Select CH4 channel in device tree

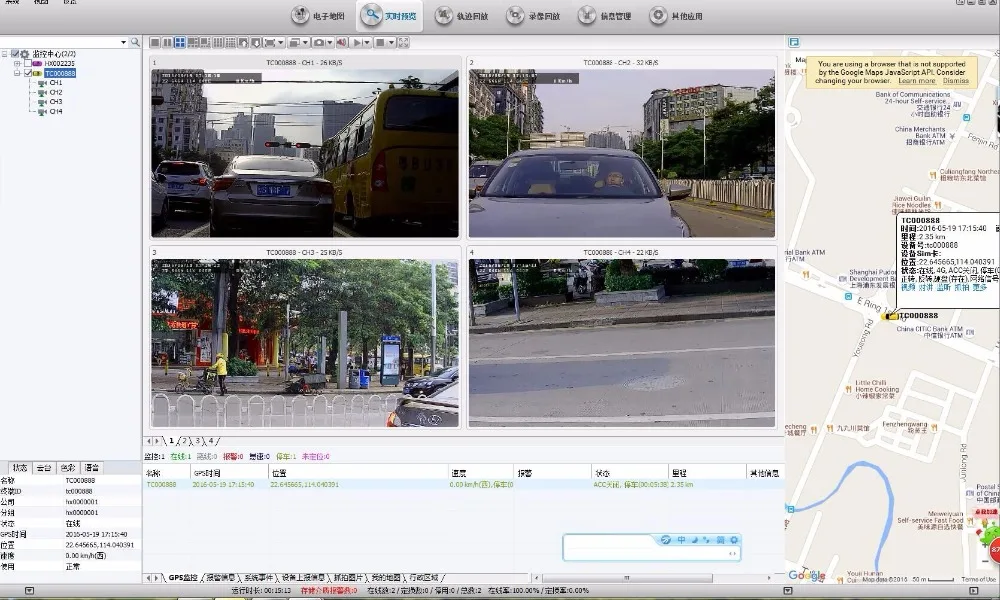point(55,112)
